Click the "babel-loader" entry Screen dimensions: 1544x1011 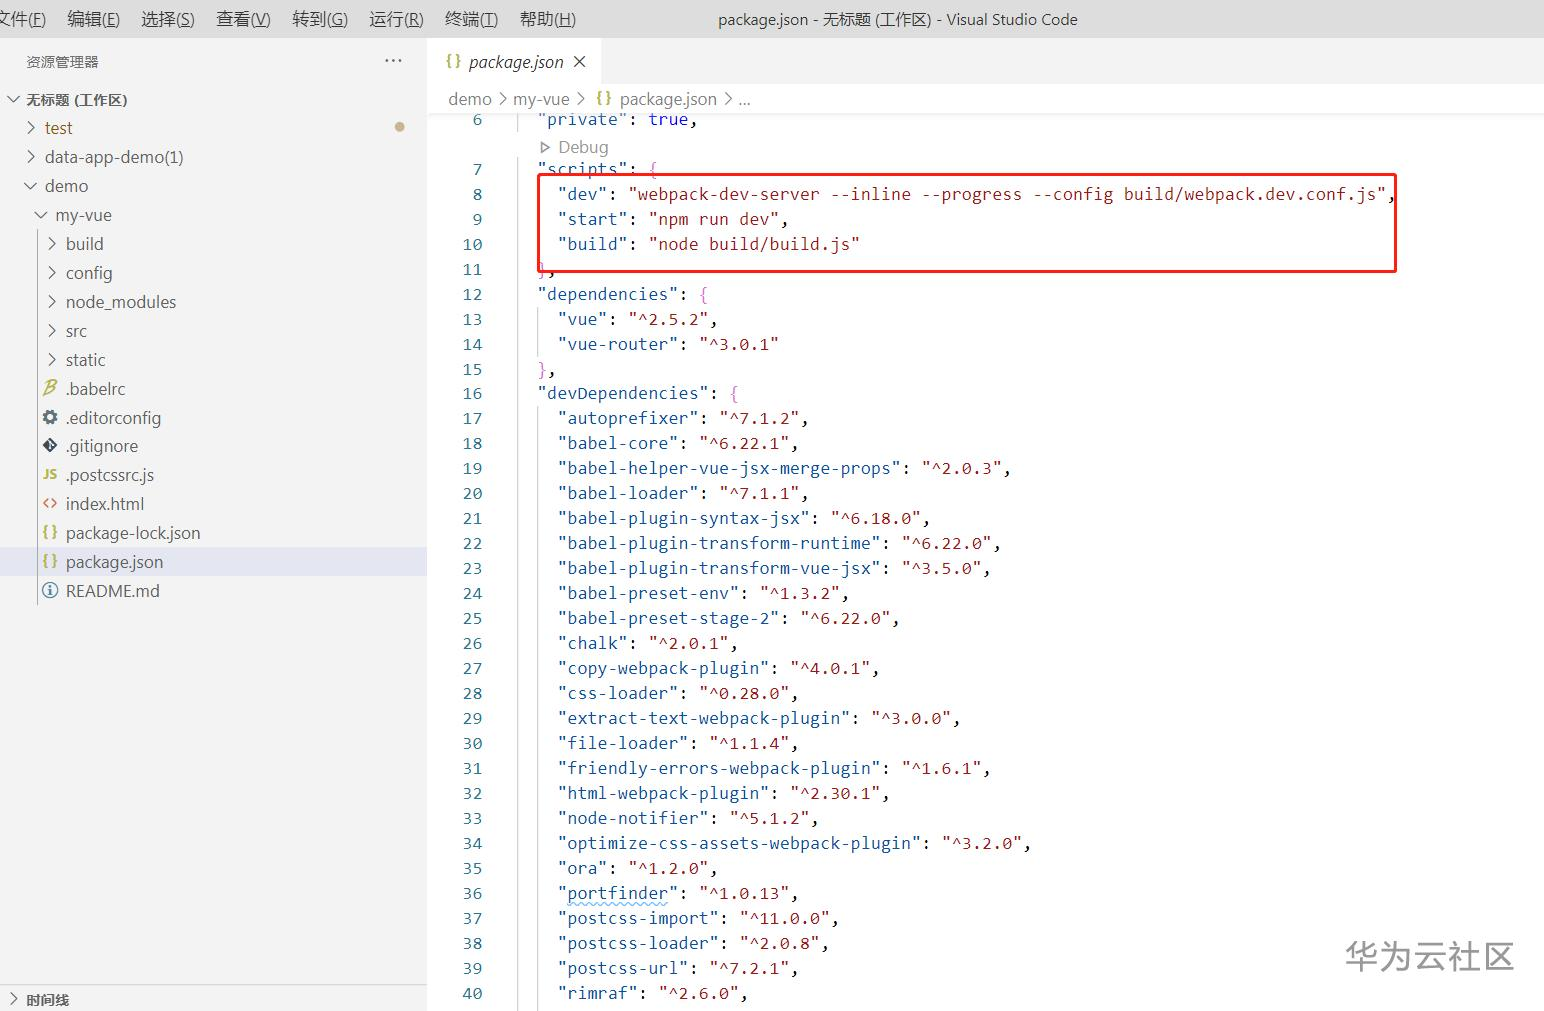point(628,493)
